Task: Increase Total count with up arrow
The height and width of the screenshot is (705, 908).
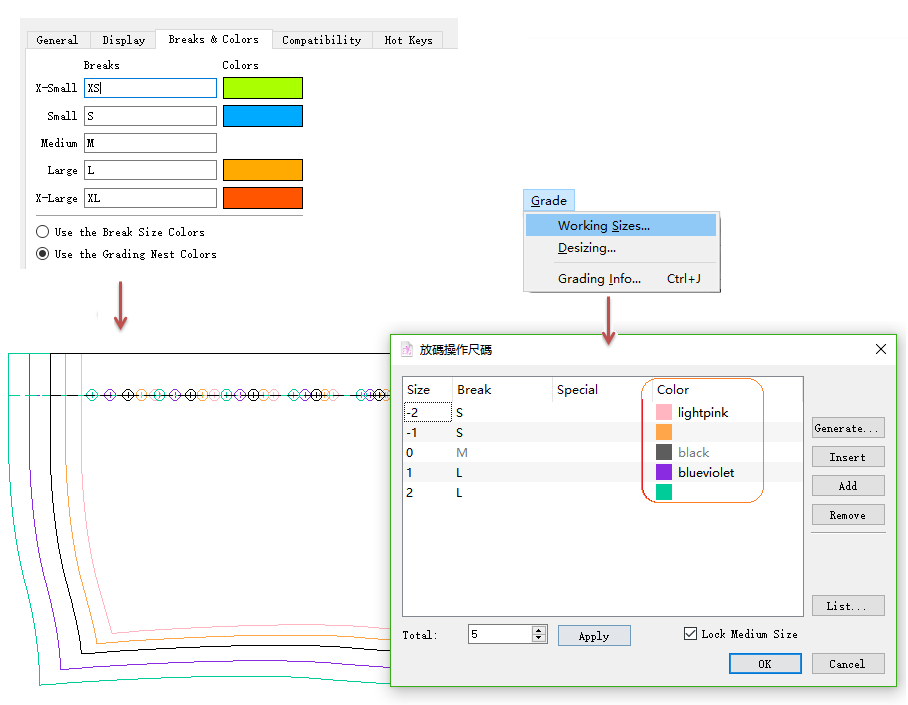Action: pos(540,630)
